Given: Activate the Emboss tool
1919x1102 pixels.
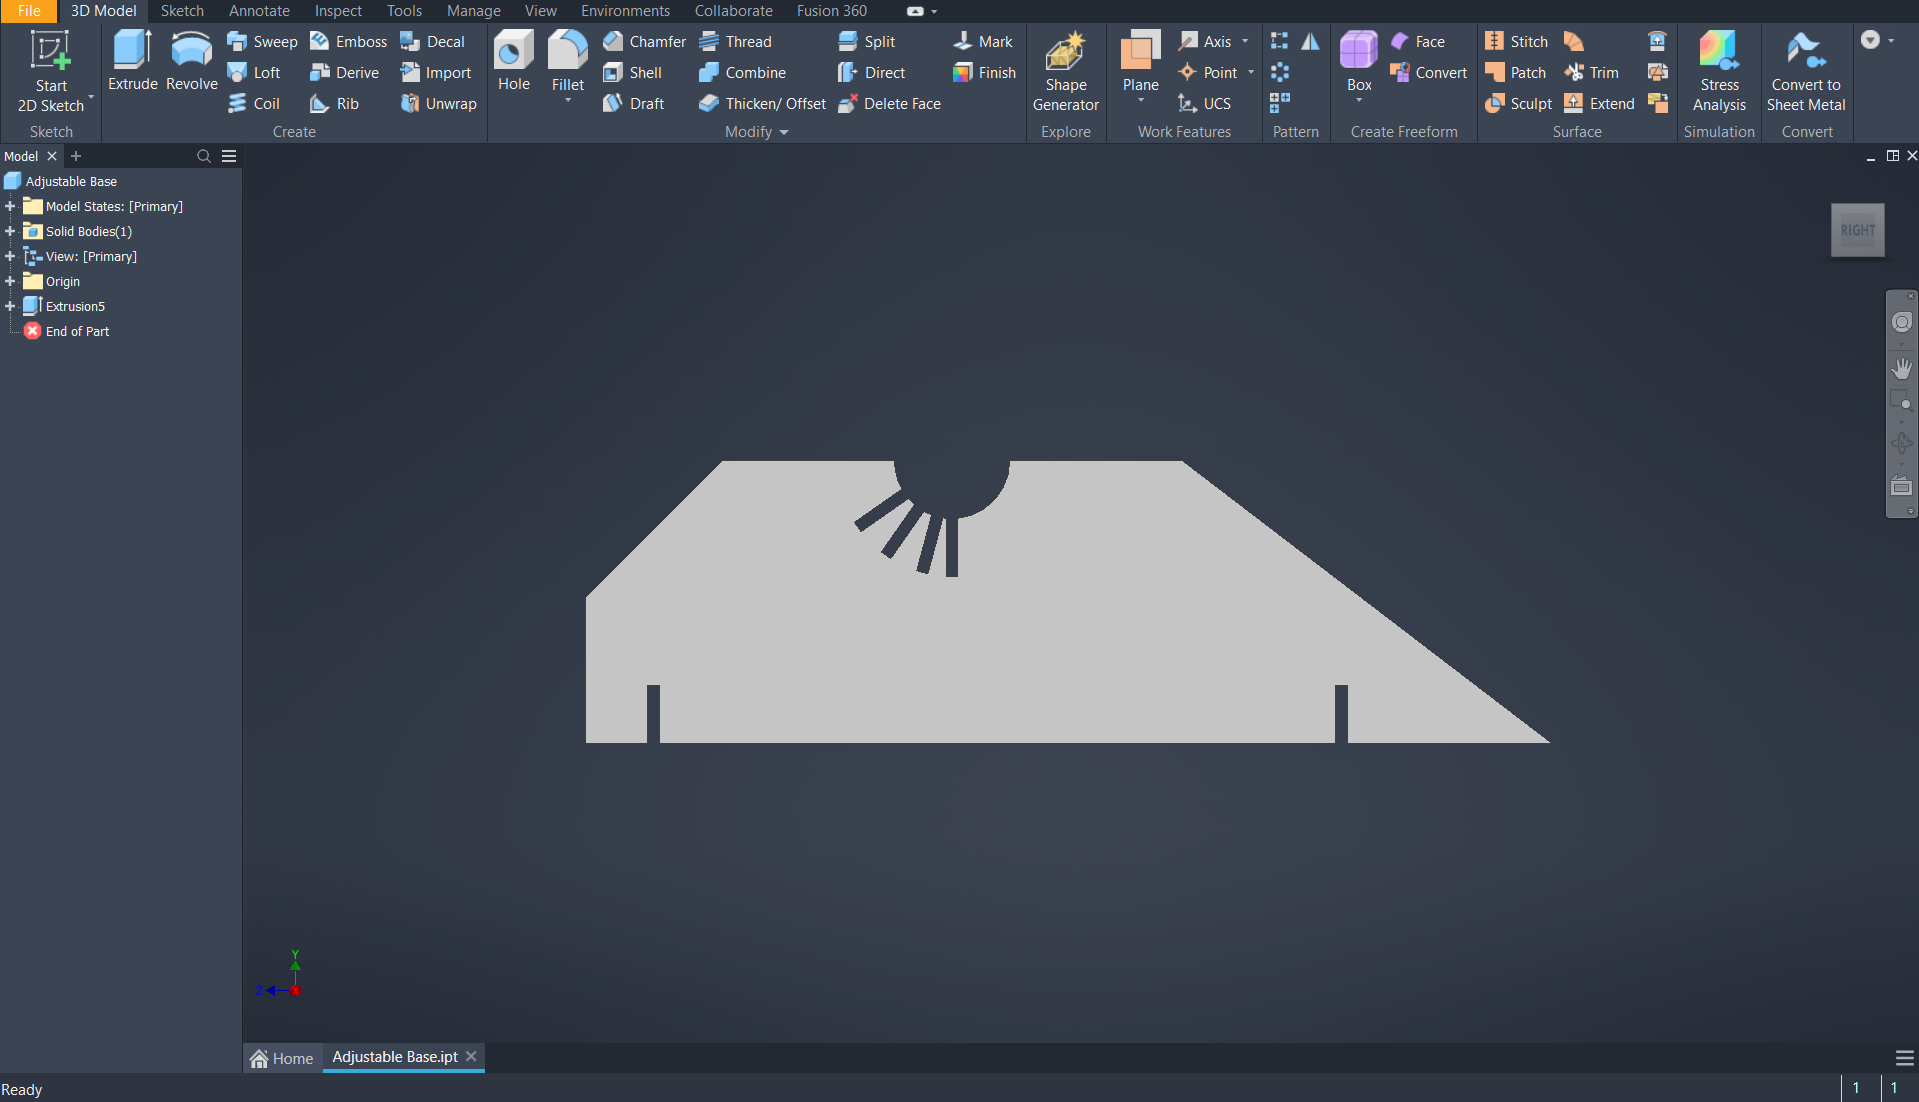Looking at the screenshot, I should (x=348, y=41).
